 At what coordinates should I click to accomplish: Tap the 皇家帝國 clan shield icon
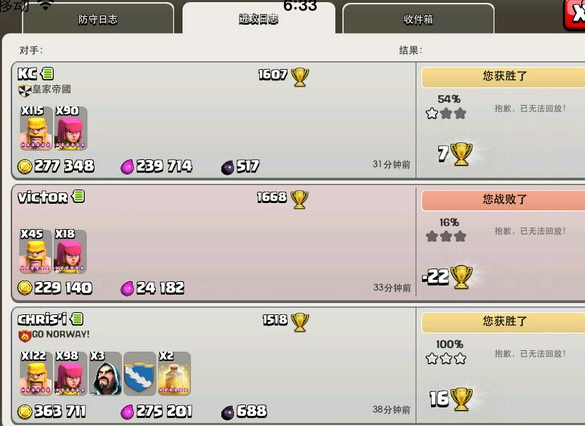(25, 90)
